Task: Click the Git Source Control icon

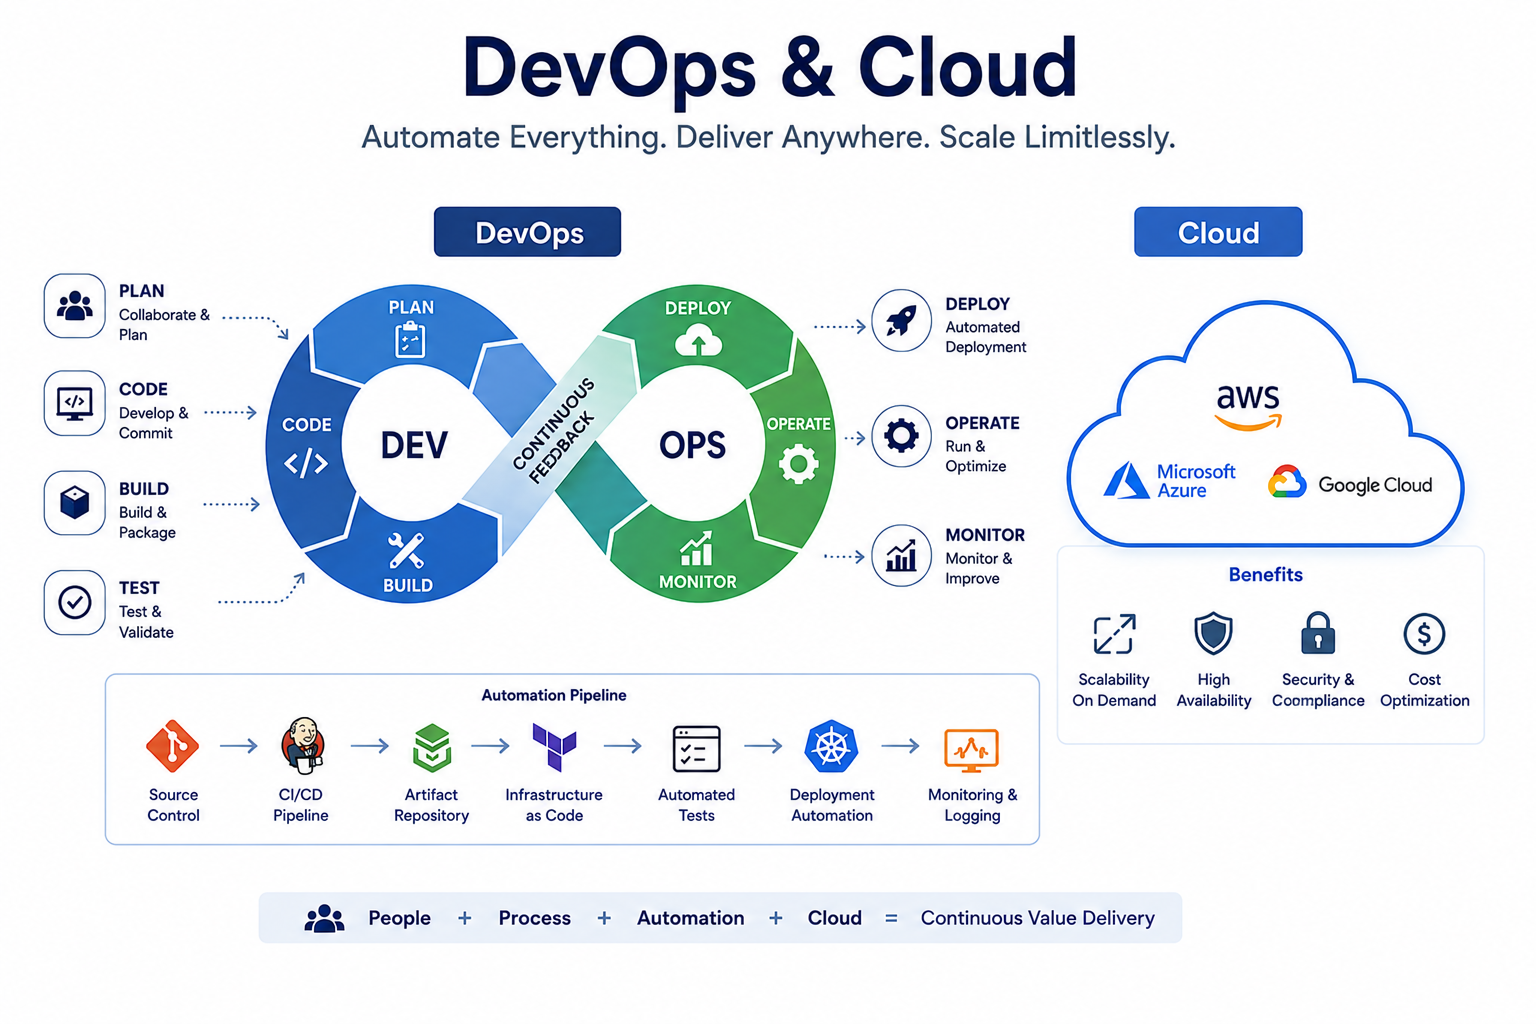Action: click(x=172, y=746)
